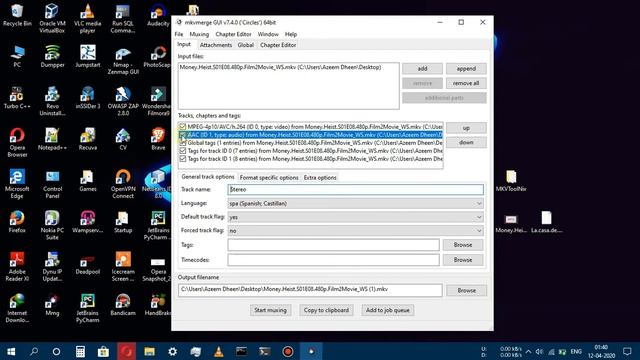Click Start muxing button

[270, 310]
